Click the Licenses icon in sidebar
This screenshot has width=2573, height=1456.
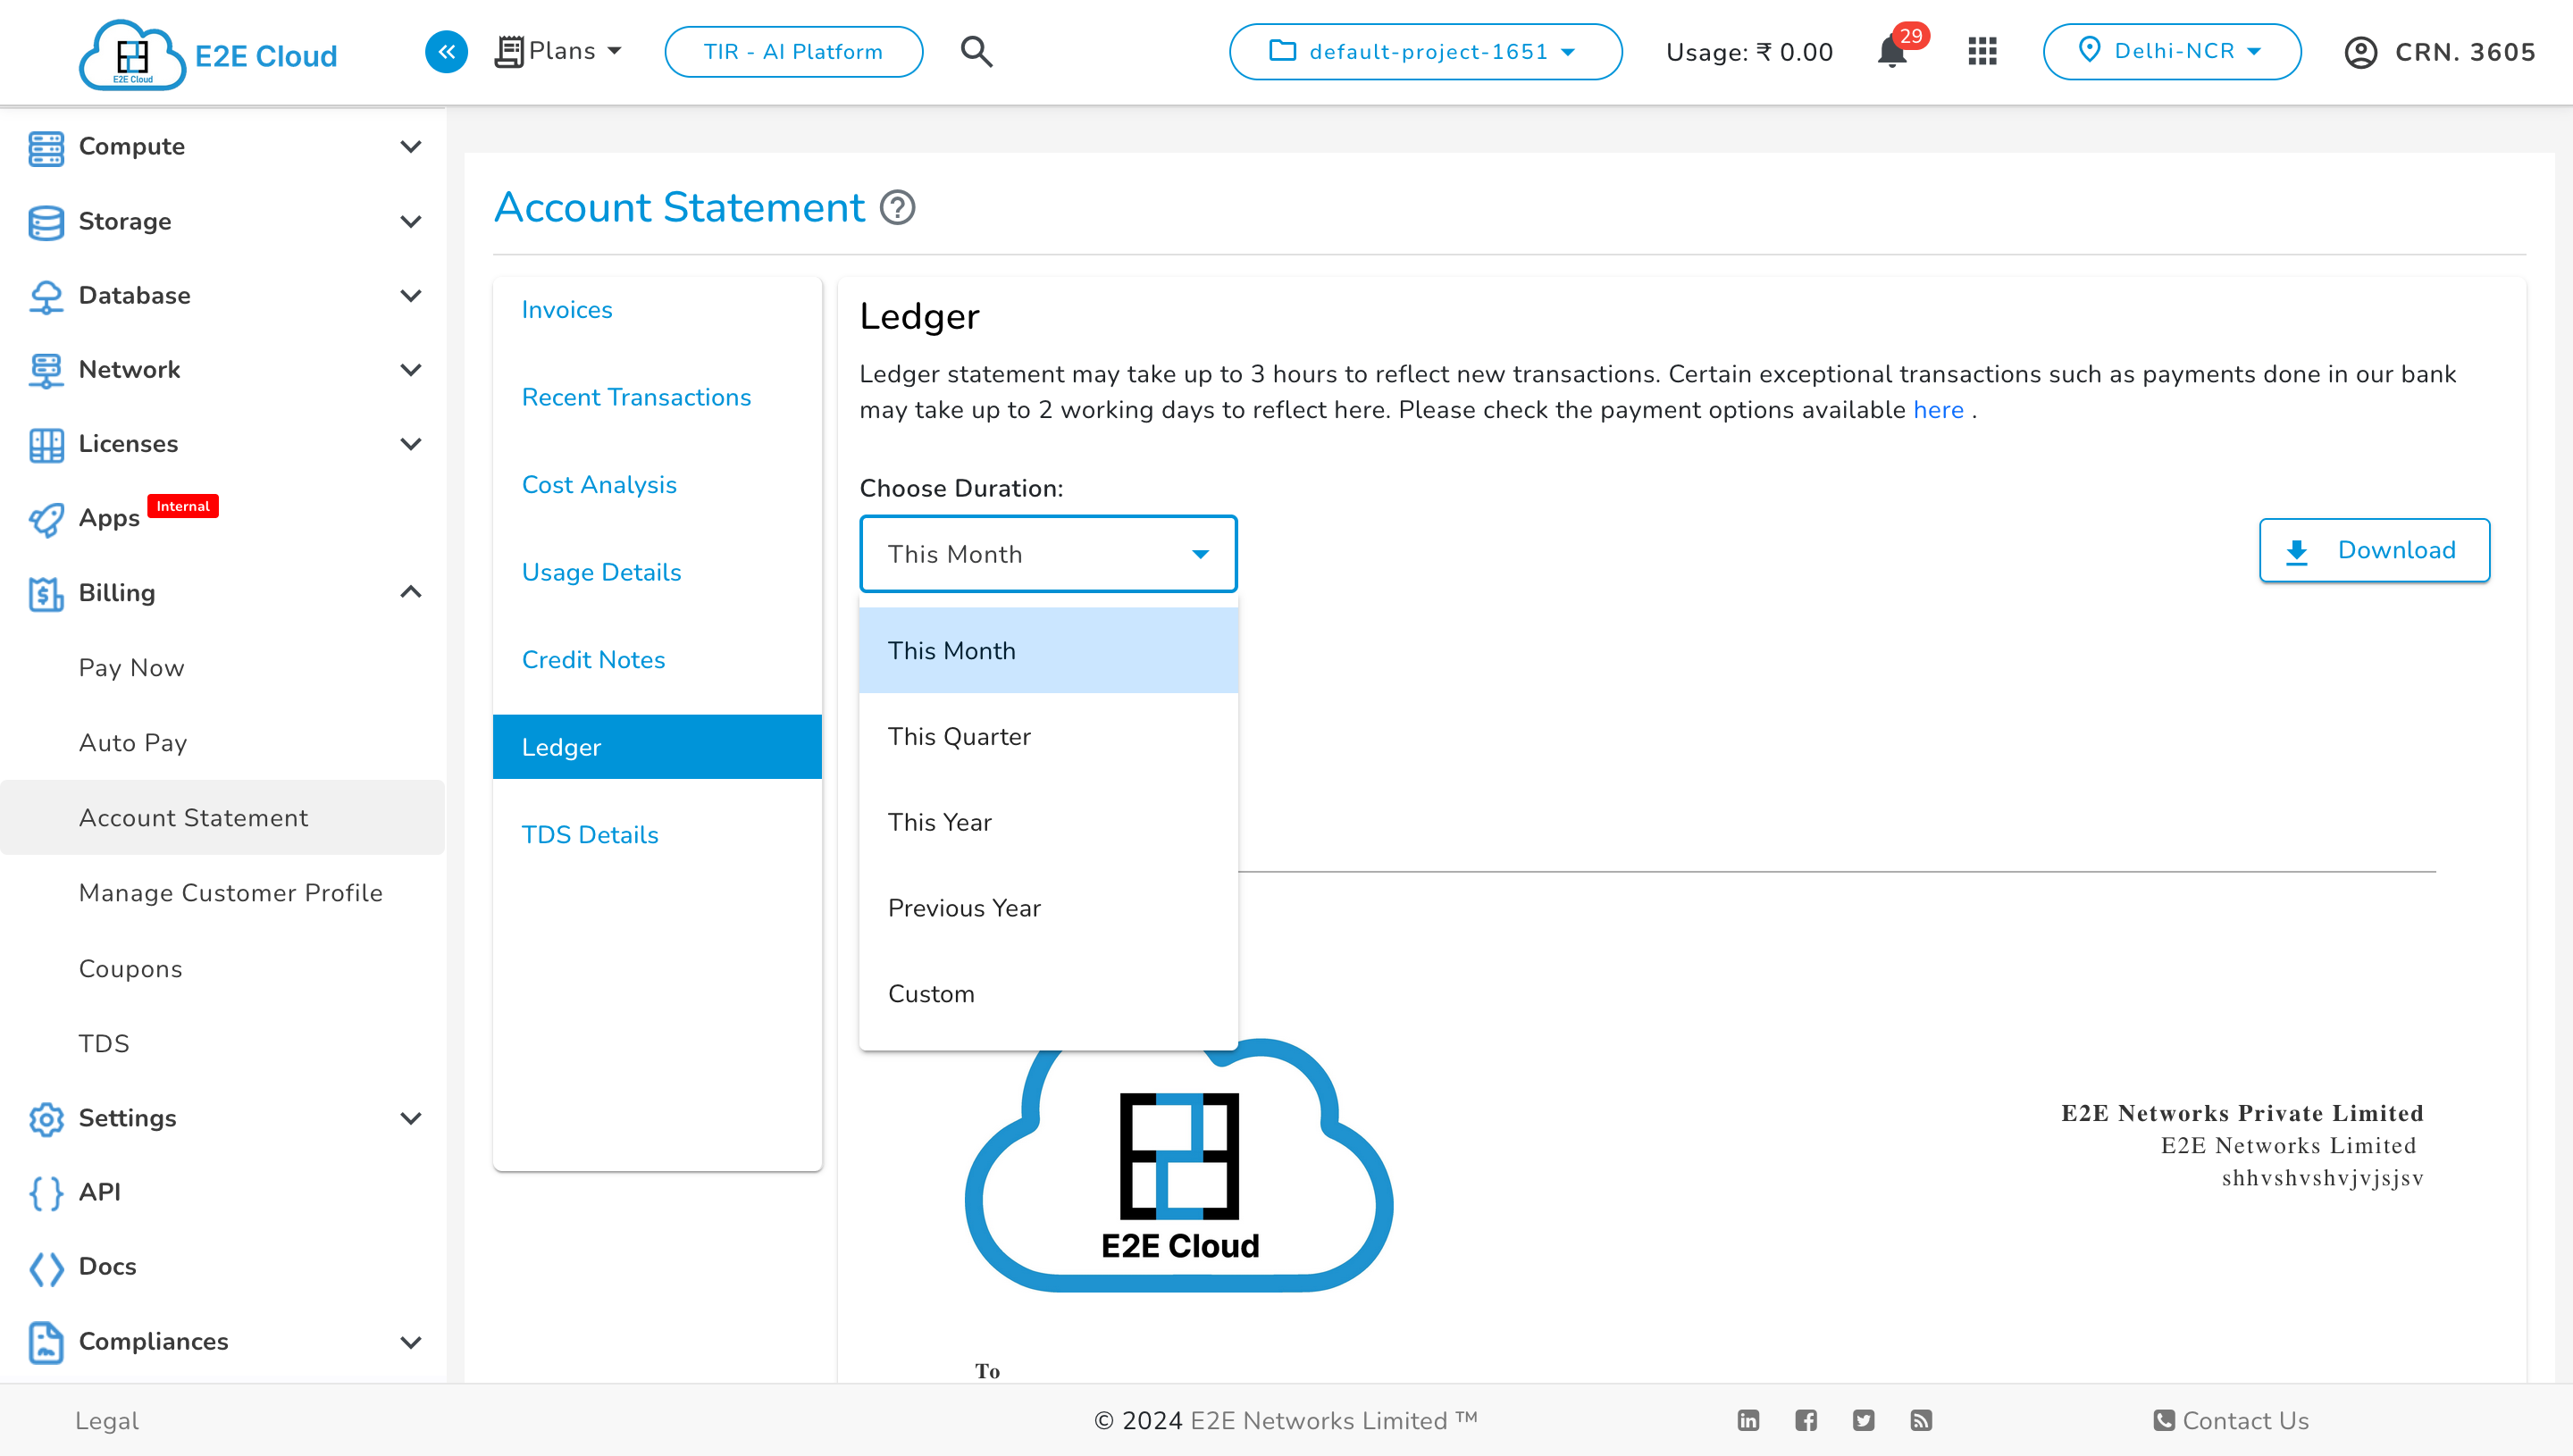(46, 444)
